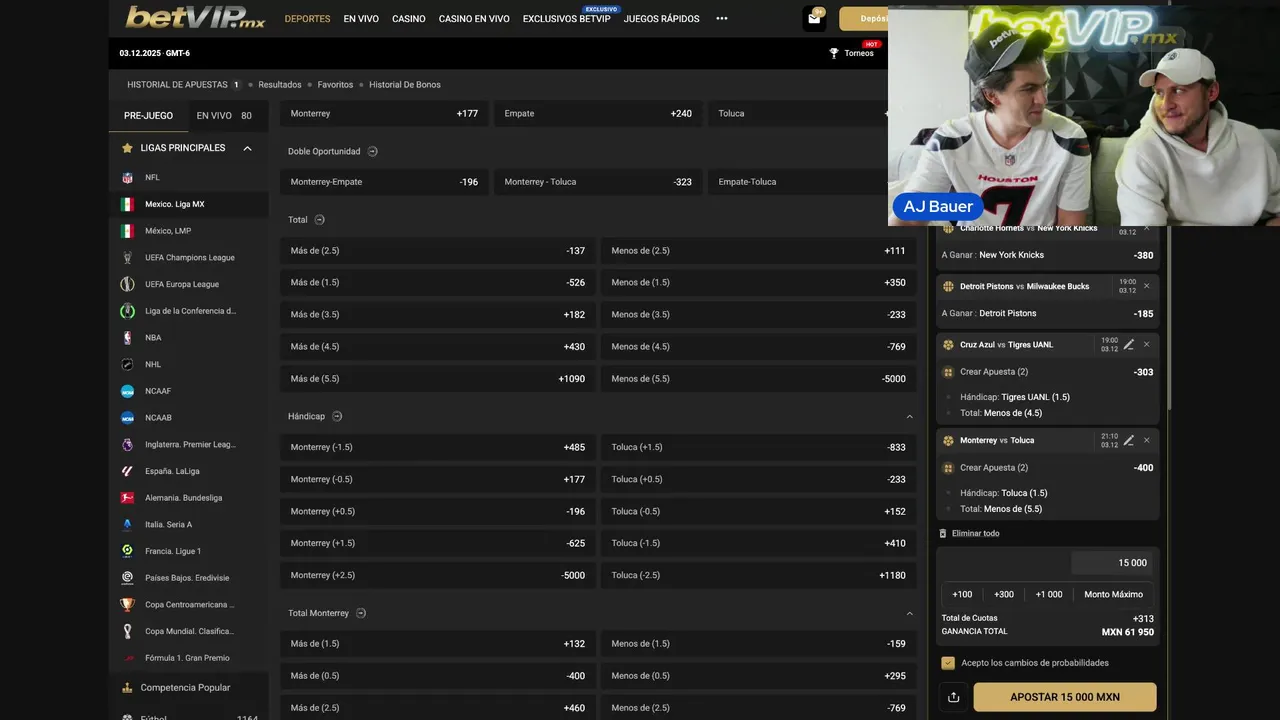Image resolution: width=1280 pixels, height=720 pixels.
Task: Click APOSTAR 15 000 MXN button
Action: [1065, 697]
